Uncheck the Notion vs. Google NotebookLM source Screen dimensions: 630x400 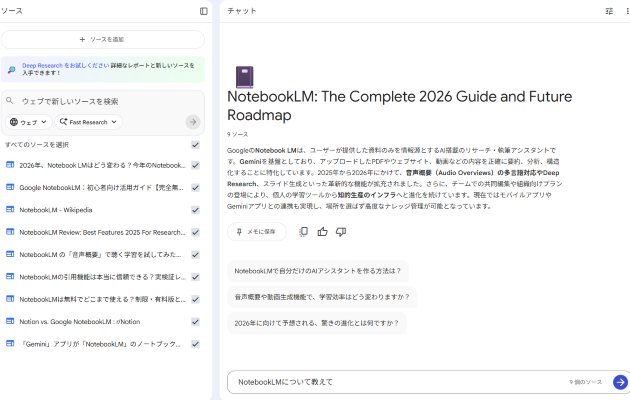click(195, 321)
